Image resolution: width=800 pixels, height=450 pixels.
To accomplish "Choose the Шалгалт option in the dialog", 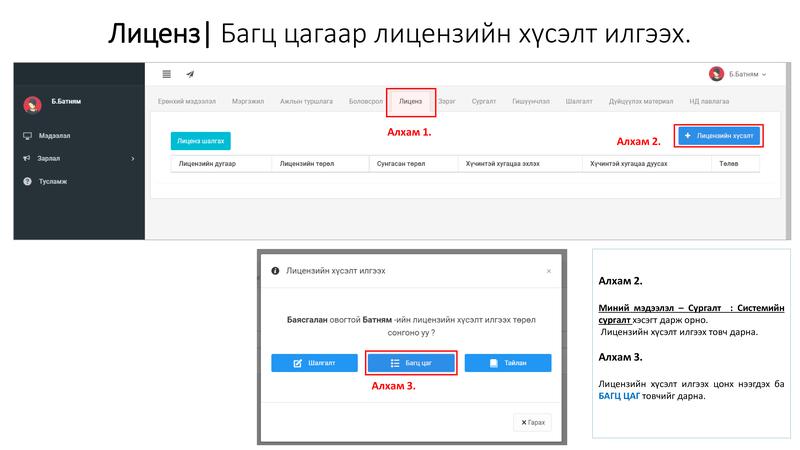I will [x=314, y=363].
